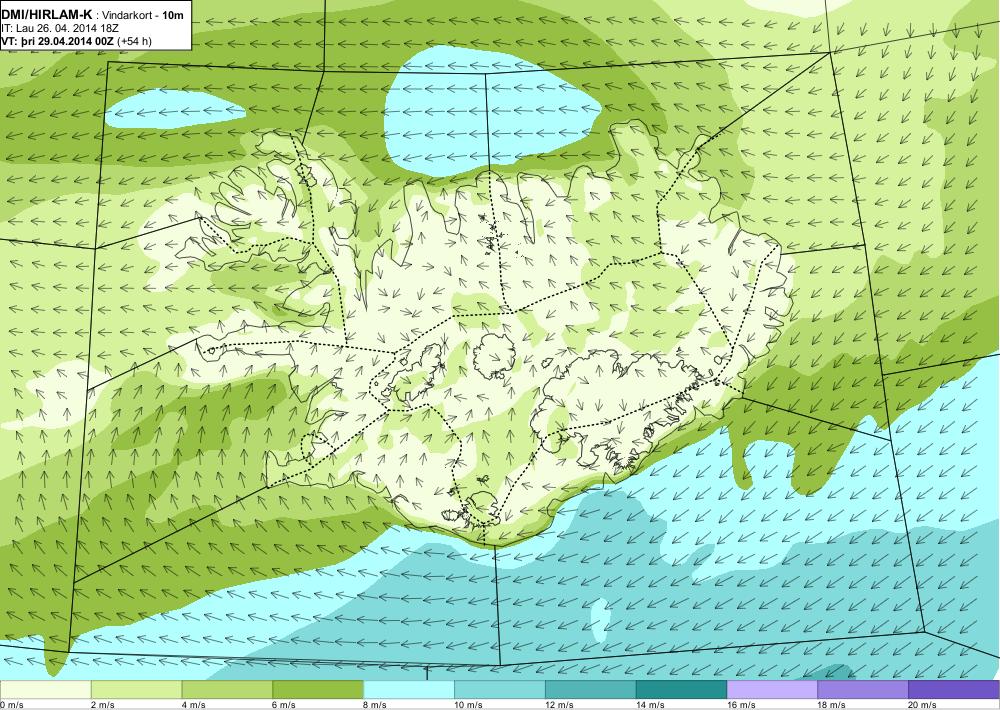Click the "4 m/s" legend label

tap(194, 705)
